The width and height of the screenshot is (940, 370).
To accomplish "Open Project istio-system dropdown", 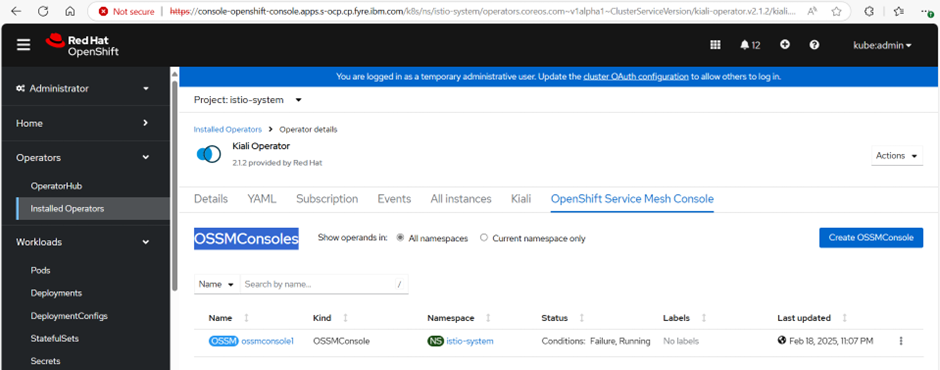I will click(248, 100).
